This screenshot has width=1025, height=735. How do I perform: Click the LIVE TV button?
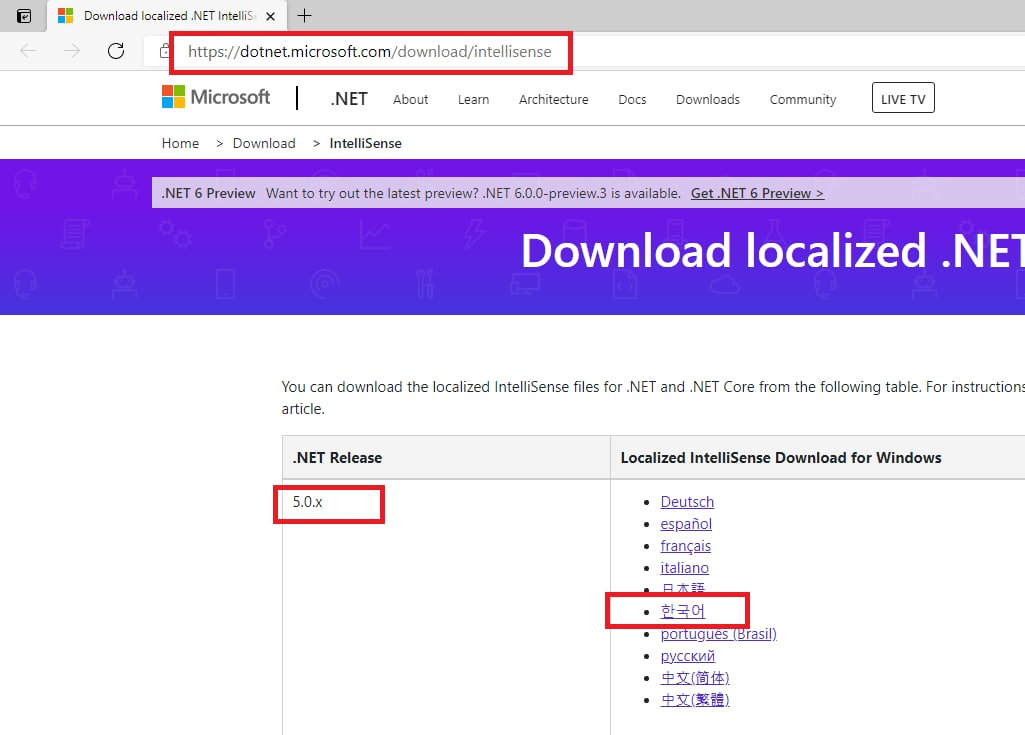[x=903, y=98]
